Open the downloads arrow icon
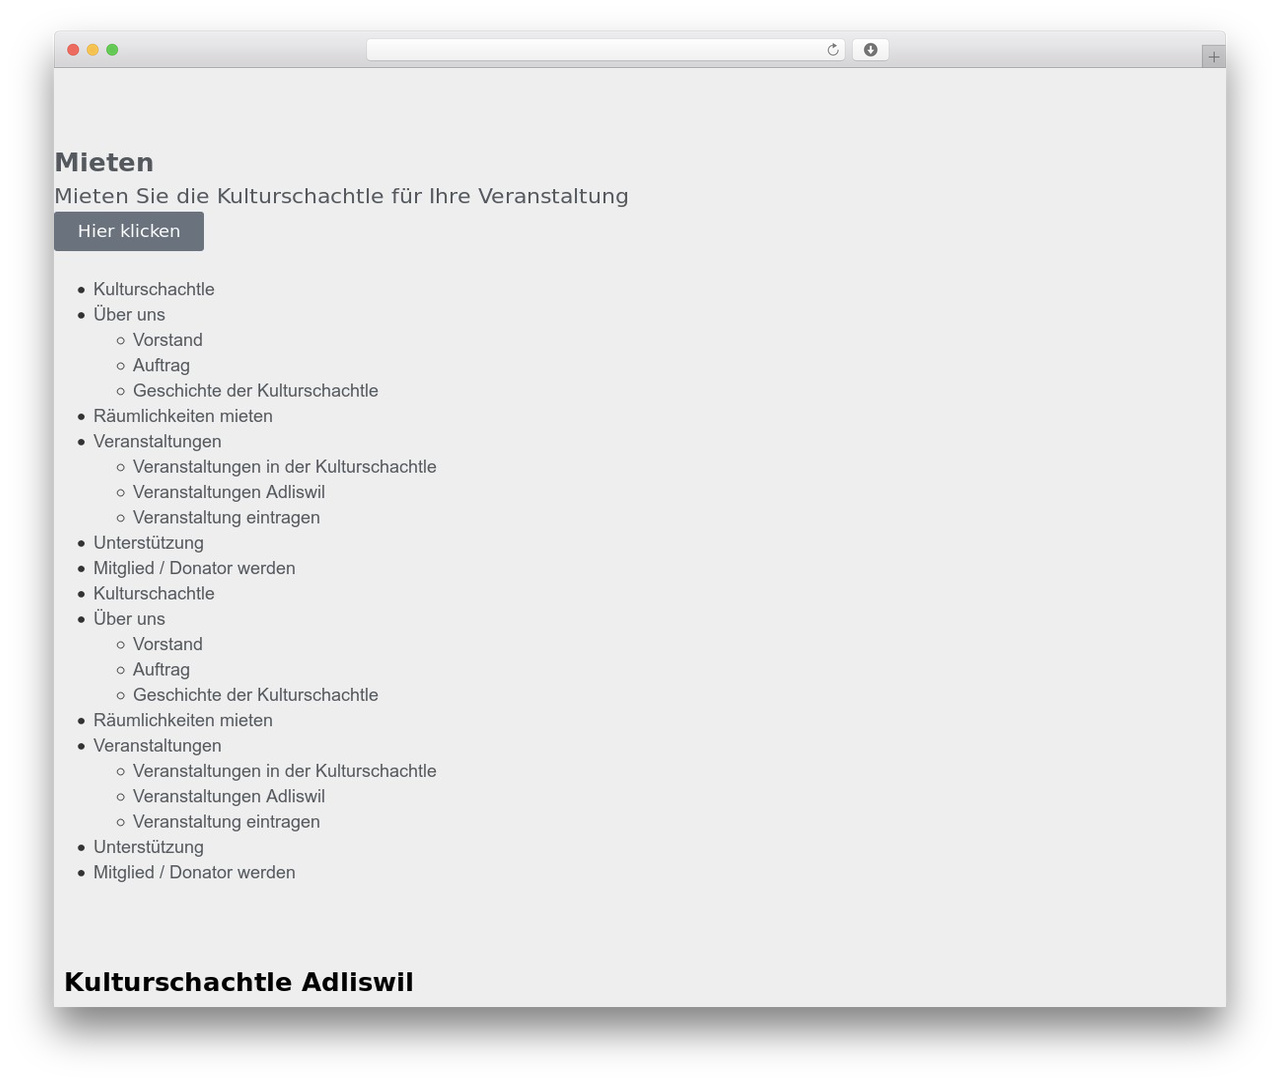 [x=870, y=50]
